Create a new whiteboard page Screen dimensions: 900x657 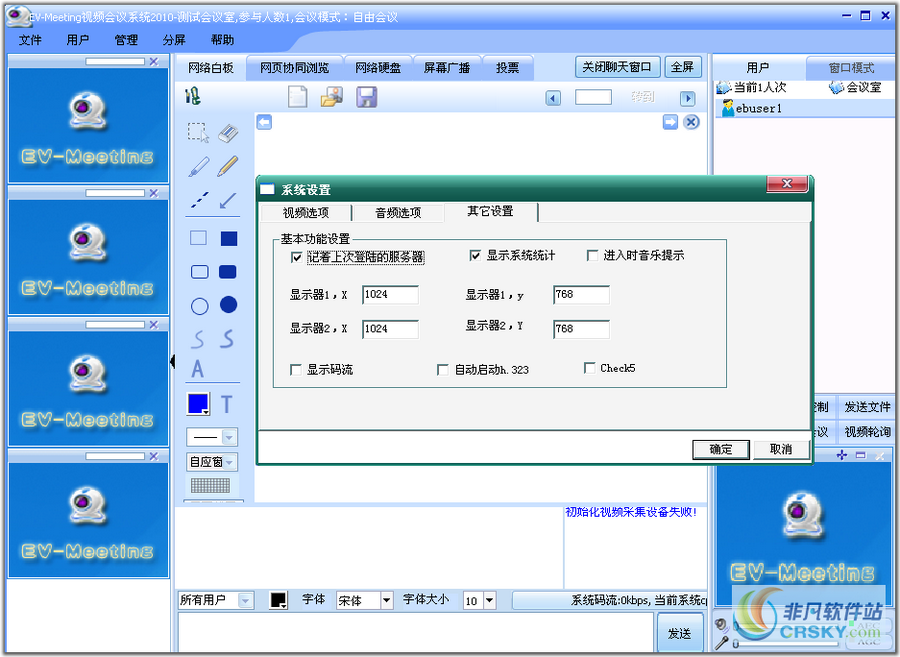point(297,97)
